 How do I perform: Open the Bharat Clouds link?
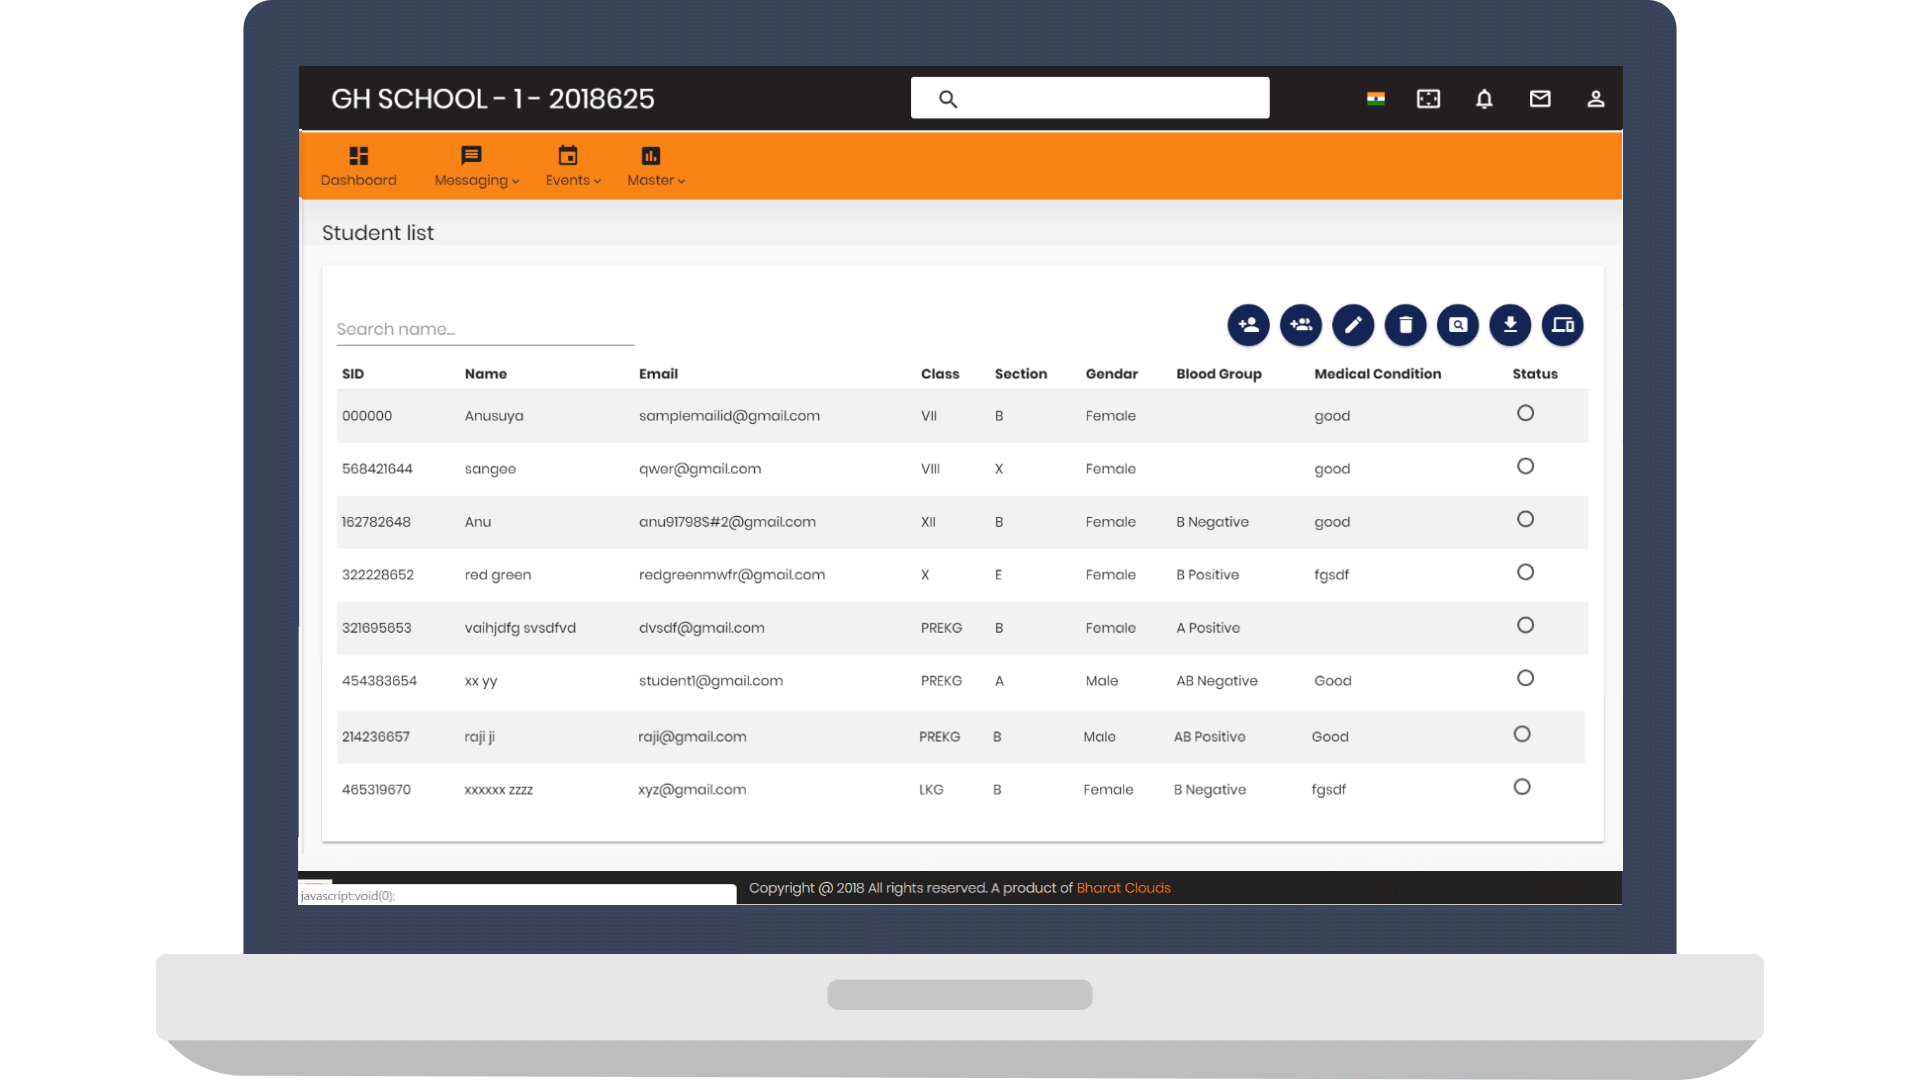tap(1123, 888)
